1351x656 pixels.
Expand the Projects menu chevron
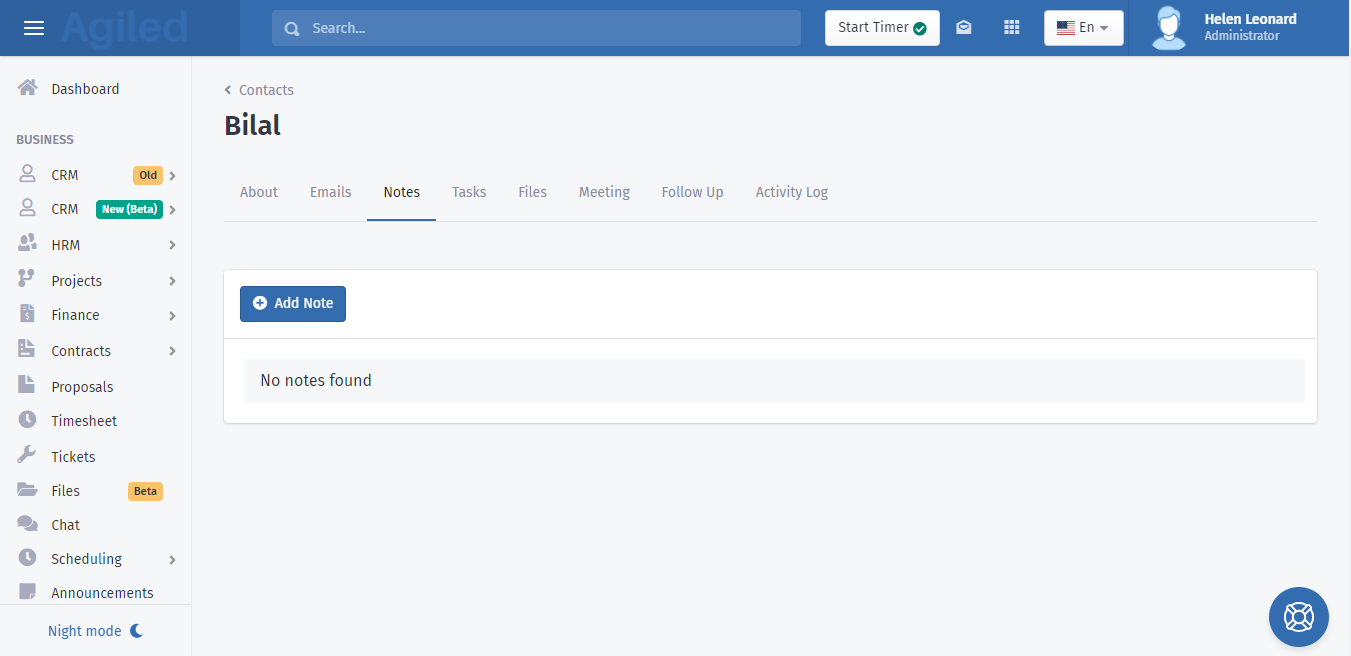coord(172,281)
